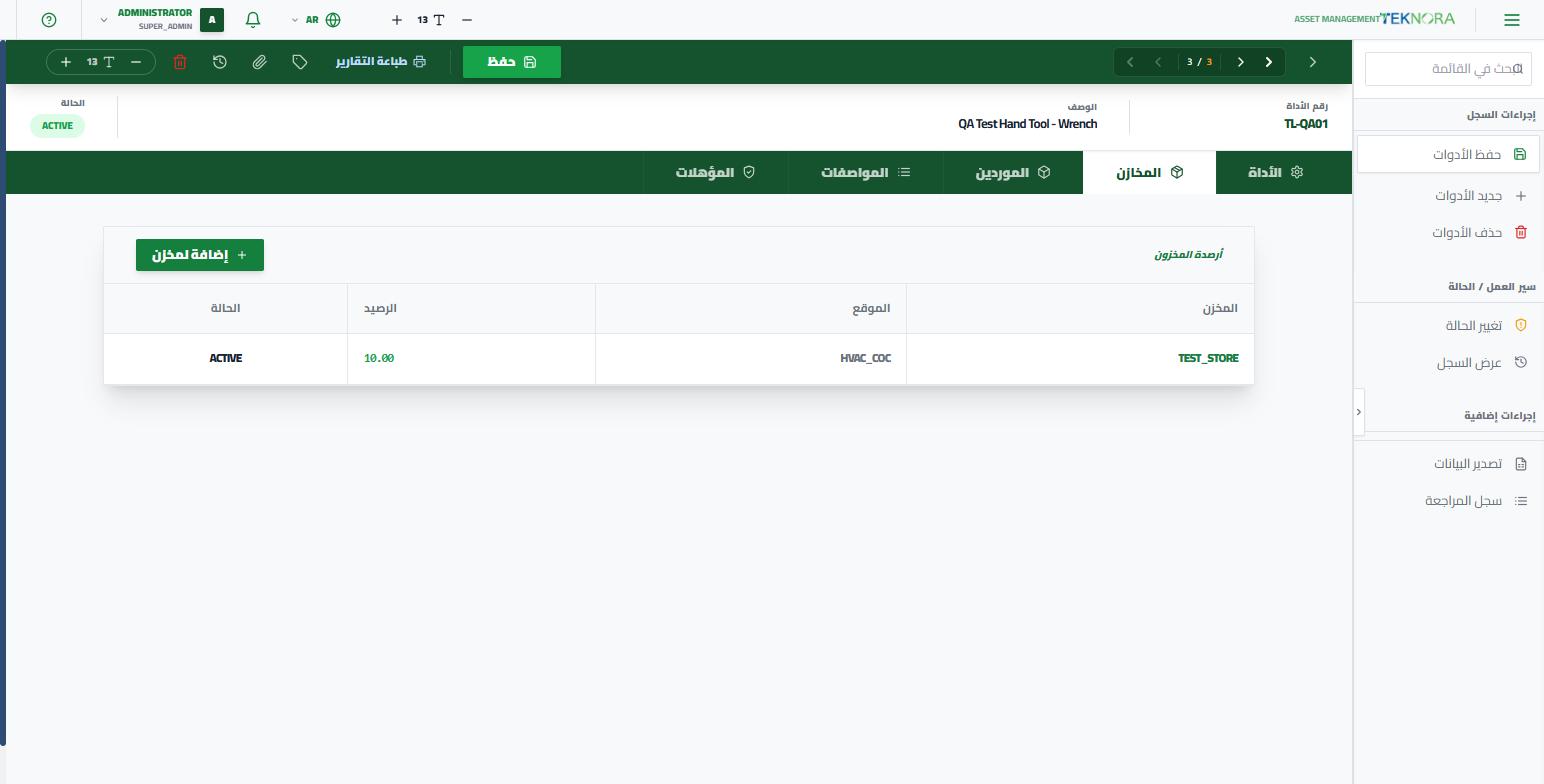Click the dim chevron at pager's left end

tap(1130, 62)
